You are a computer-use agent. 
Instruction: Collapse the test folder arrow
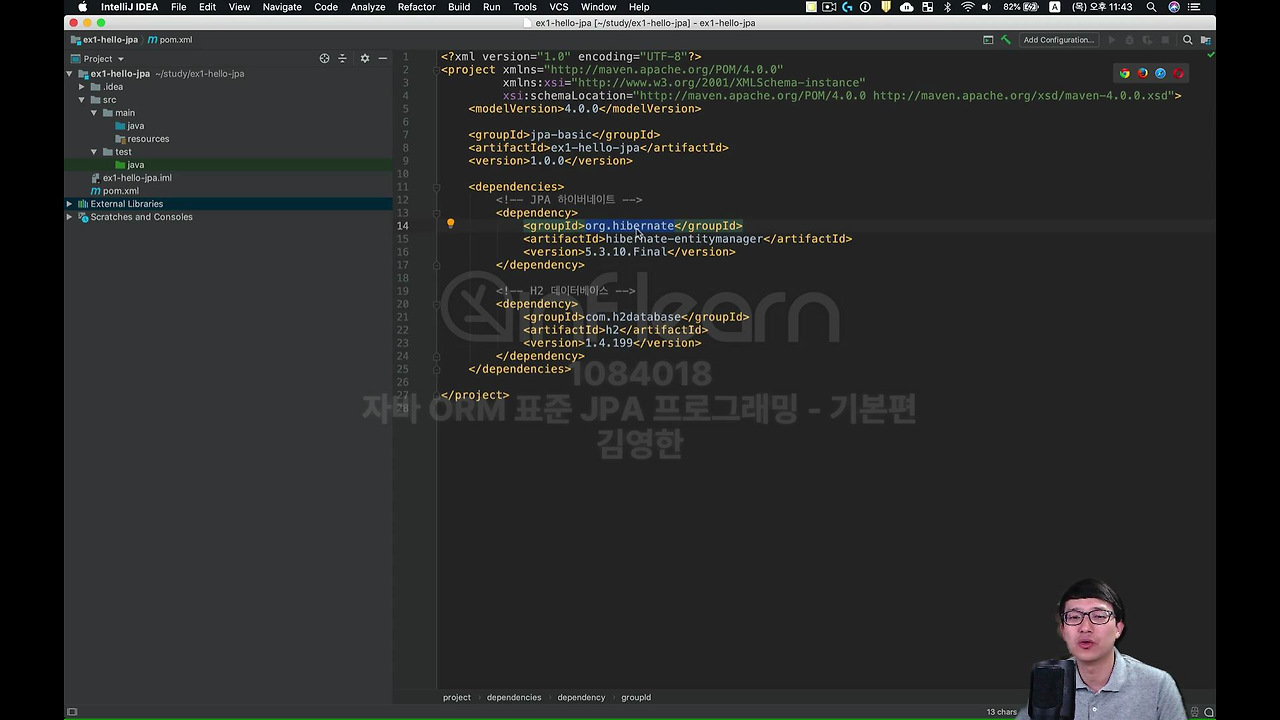tap(94, 152)
